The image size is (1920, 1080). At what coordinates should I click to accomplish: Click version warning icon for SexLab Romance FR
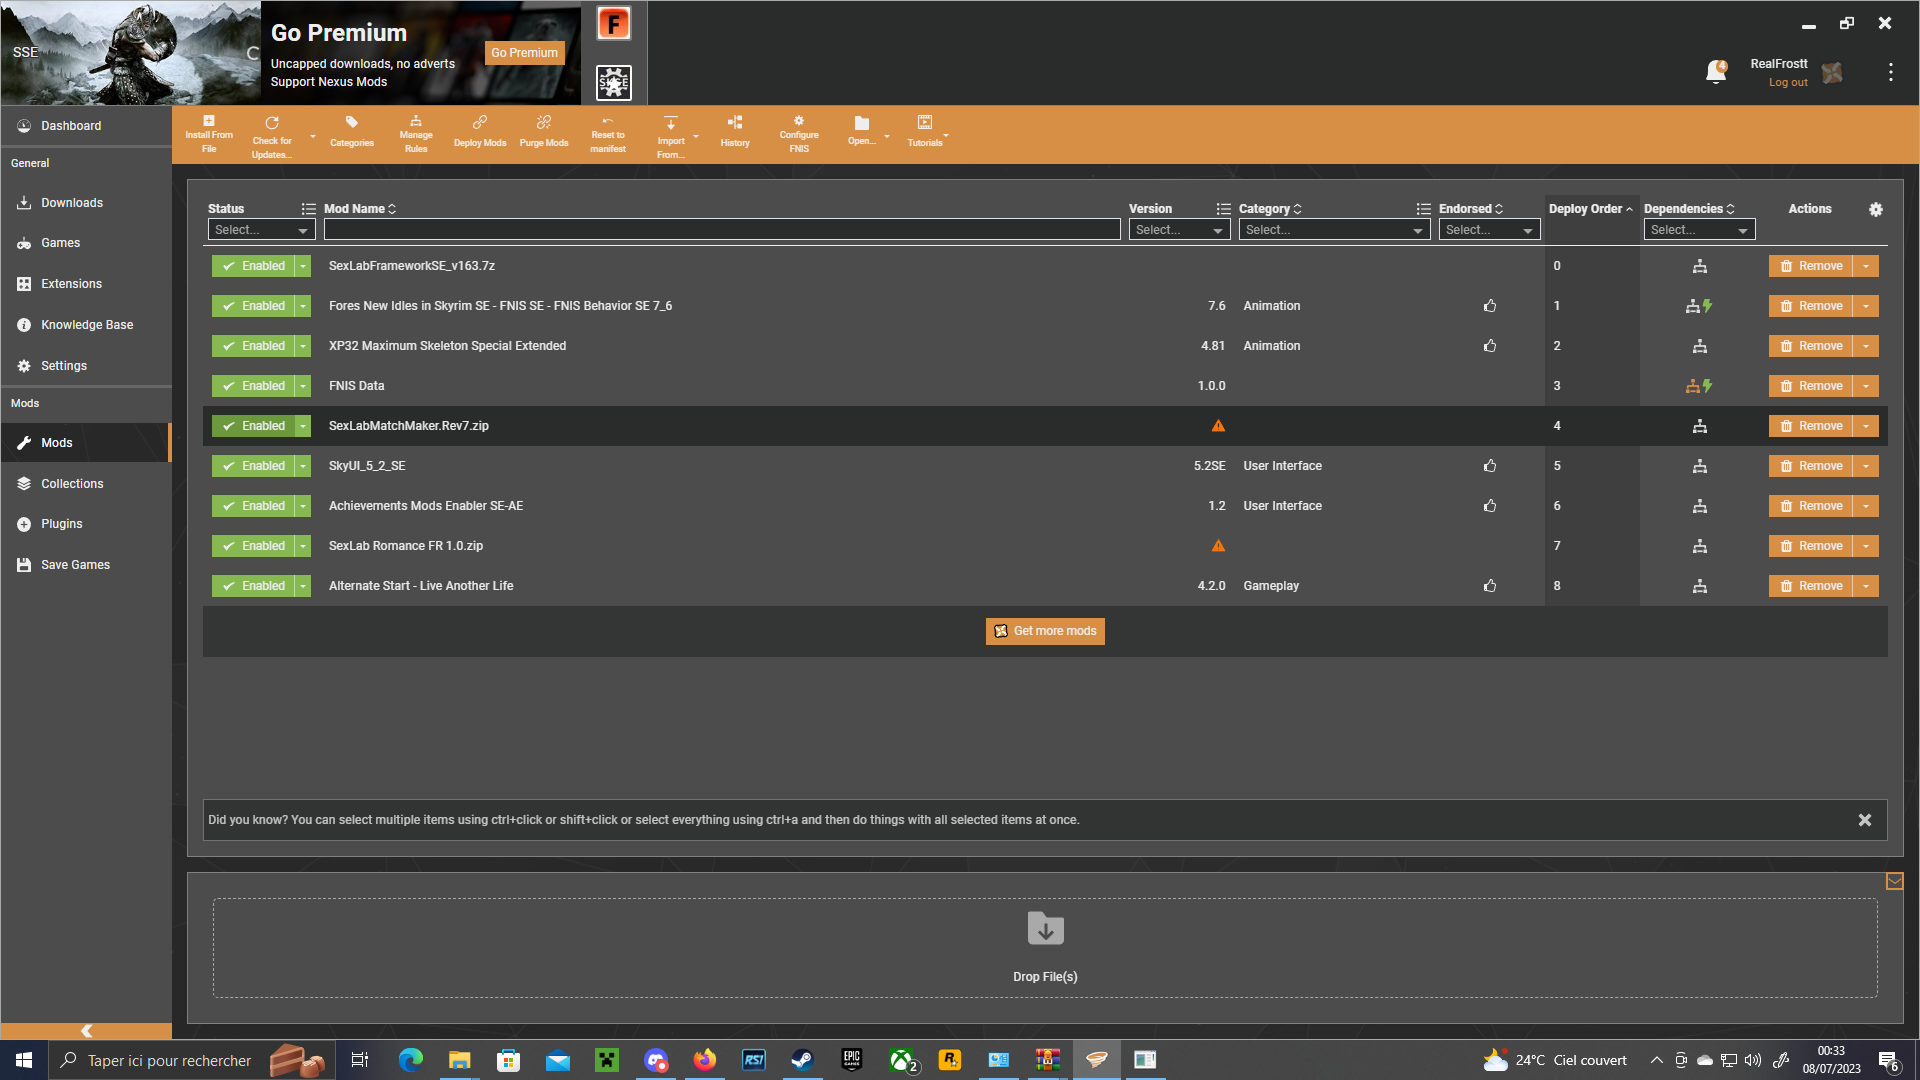point(1218,546)
